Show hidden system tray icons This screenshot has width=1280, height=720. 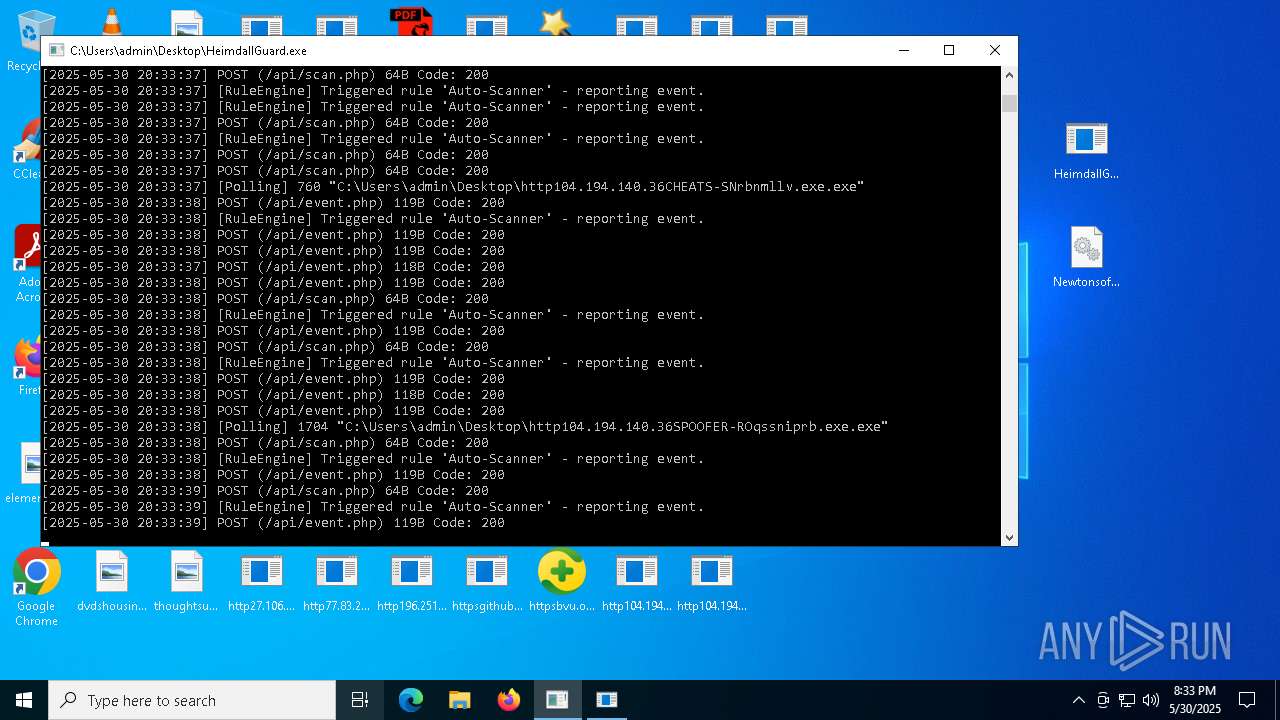coord(1078,700)
